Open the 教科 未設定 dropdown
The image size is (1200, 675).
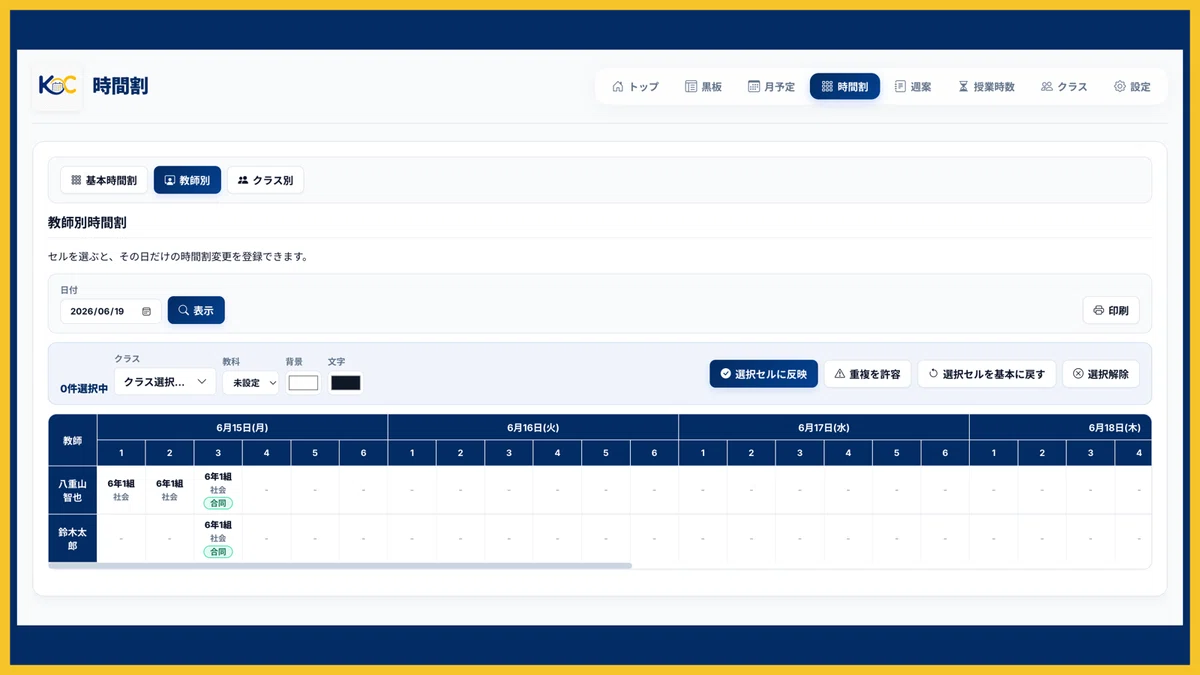click(250, 382)
